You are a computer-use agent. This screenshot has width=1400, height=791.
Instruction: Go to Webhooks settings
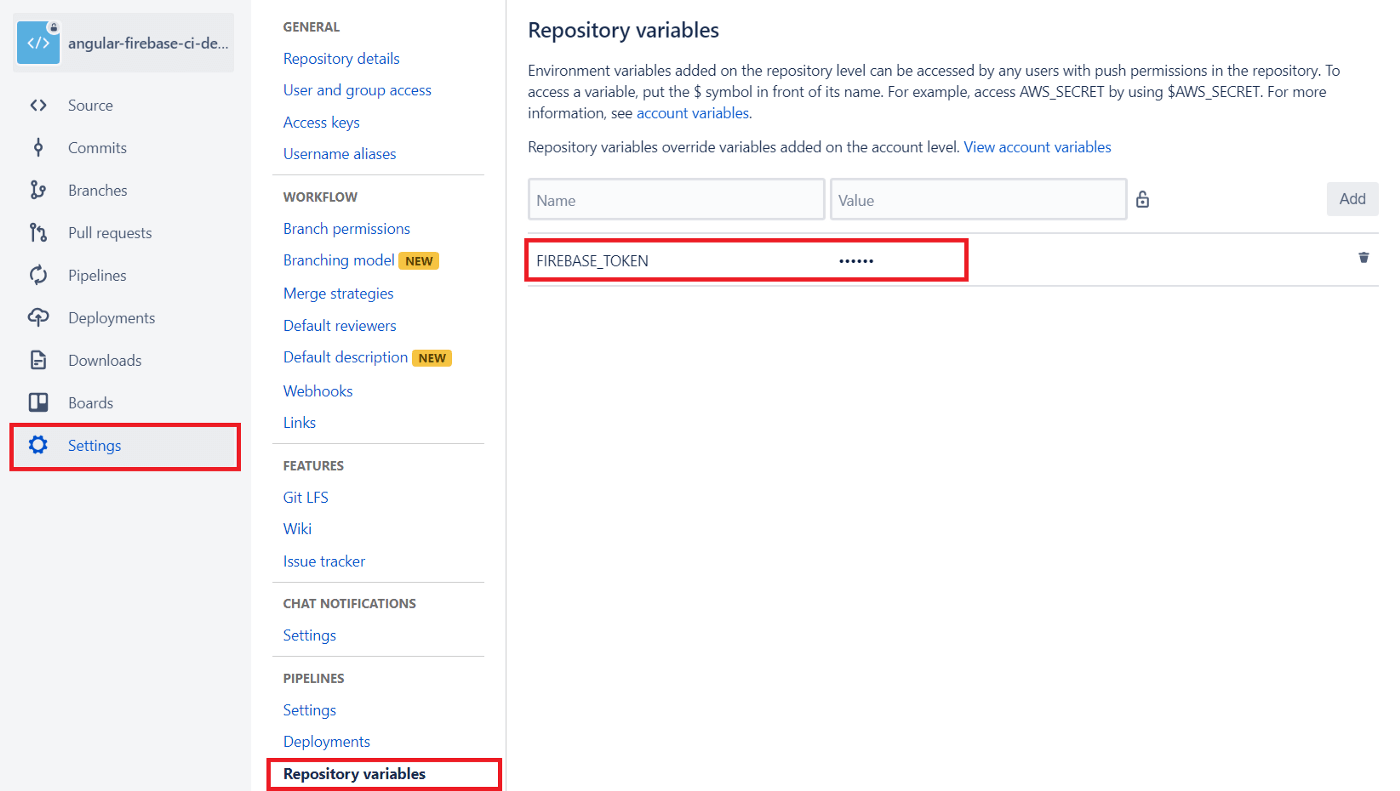click(x=317, y=391)
